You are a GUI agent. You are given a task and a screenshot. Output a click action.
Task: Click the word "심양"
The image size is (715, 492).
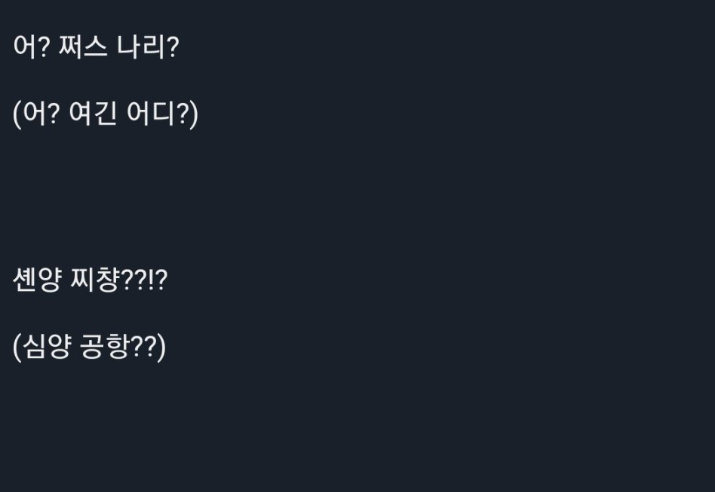pos(47,346)
